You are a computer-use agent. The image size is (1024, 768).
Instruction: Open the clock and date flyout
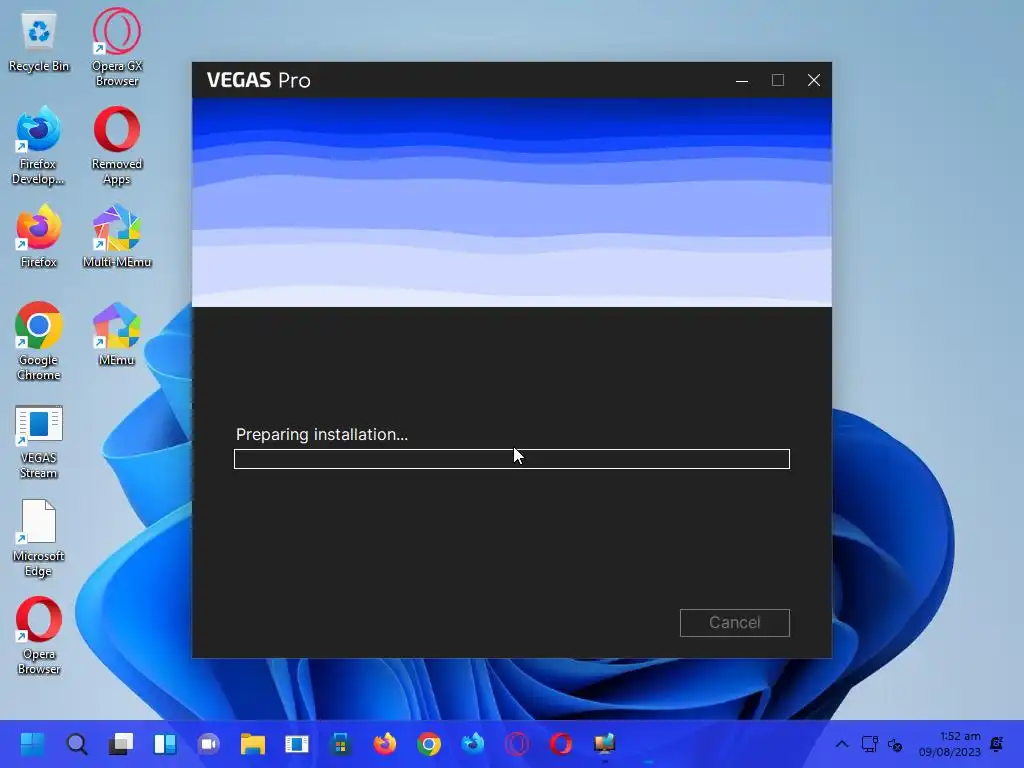pos(950,744)
